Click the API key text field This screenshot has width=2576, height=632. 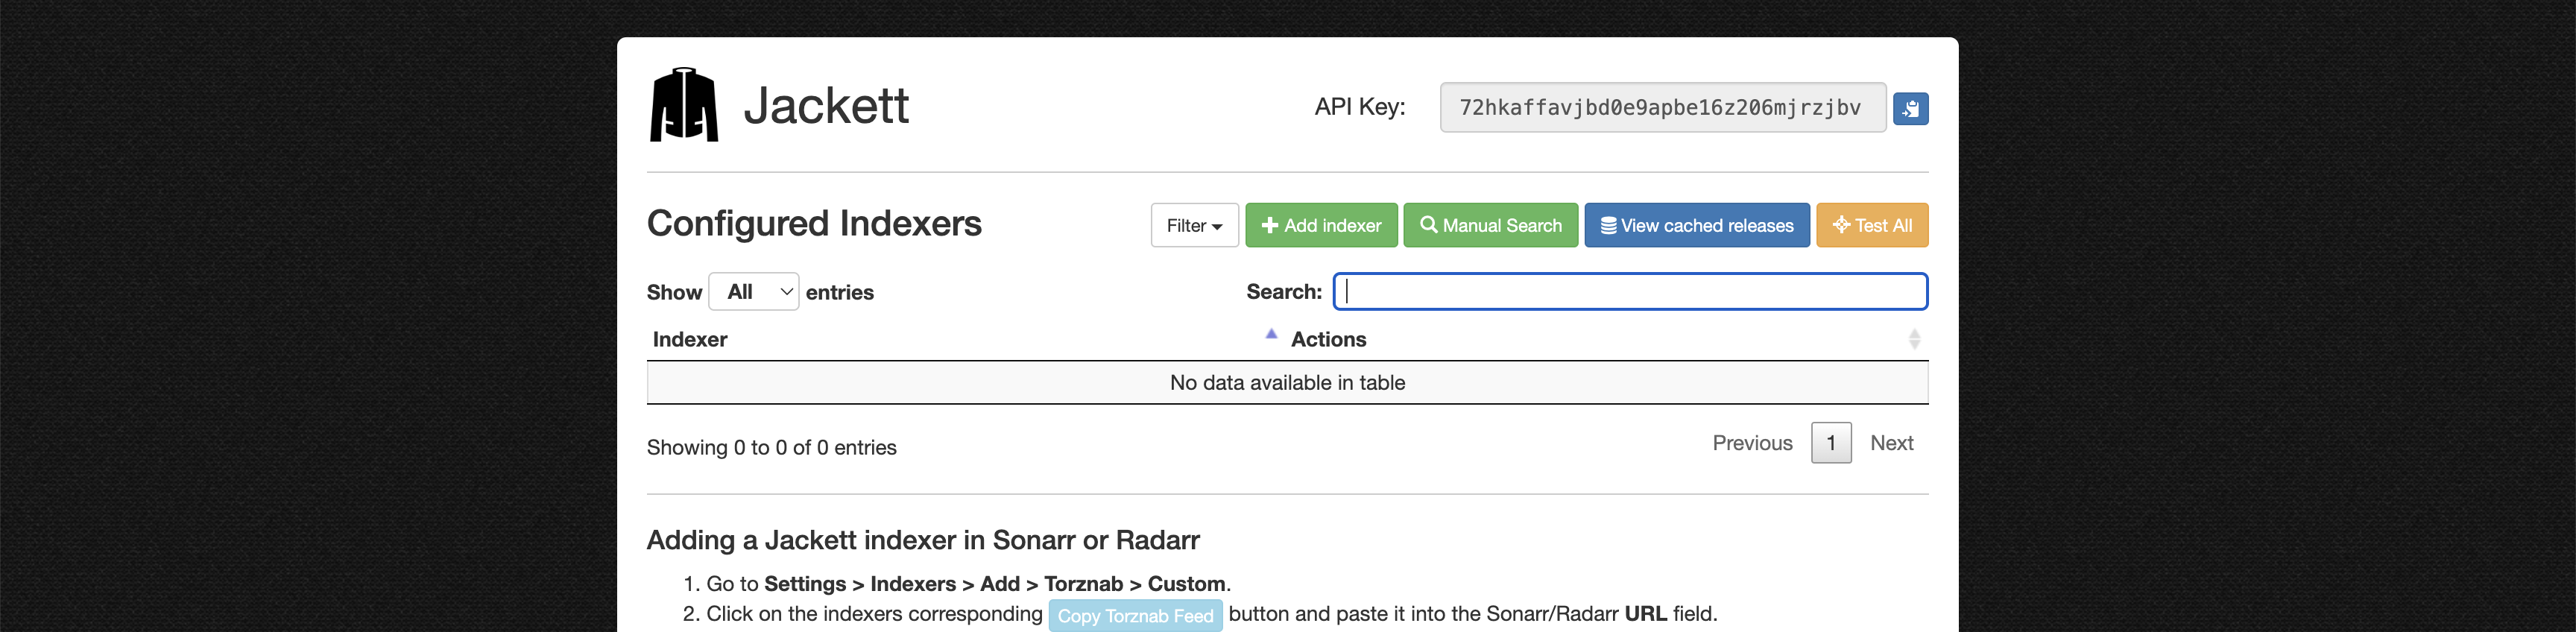(x=1662, y=108)
